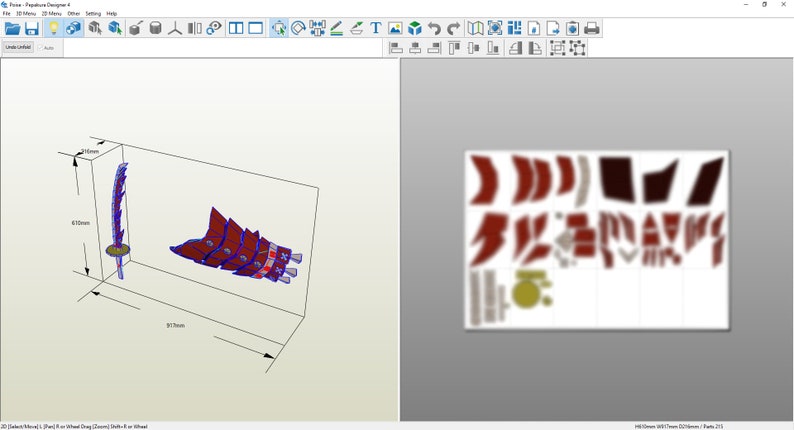Toggle the light bulb lighting button

point(53,28)
